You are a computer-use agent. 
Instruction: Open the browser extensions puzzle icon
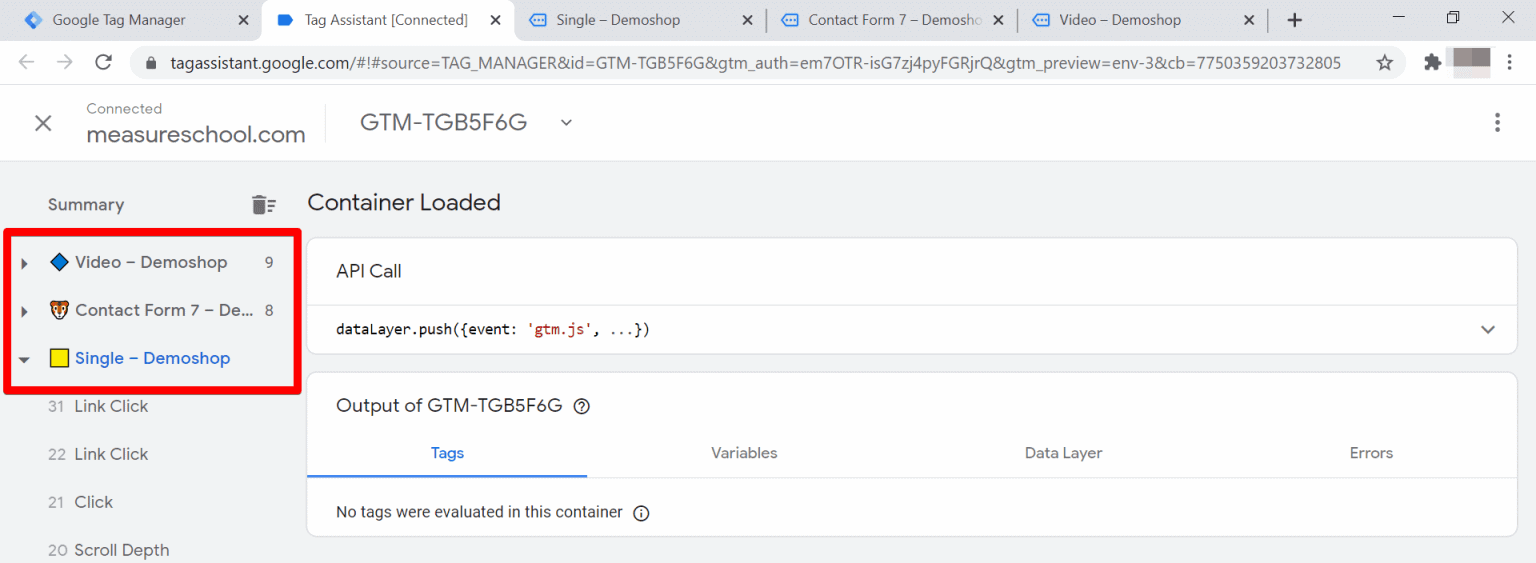[1432, 63]
